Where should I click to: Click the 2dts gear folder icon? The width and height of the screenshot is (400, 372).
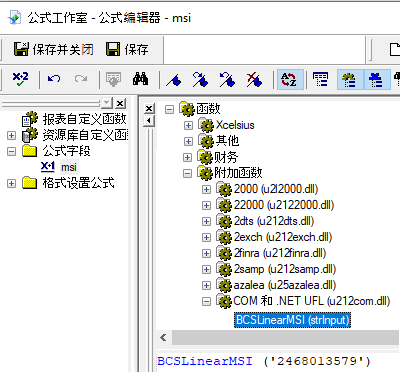coord(223,221)
